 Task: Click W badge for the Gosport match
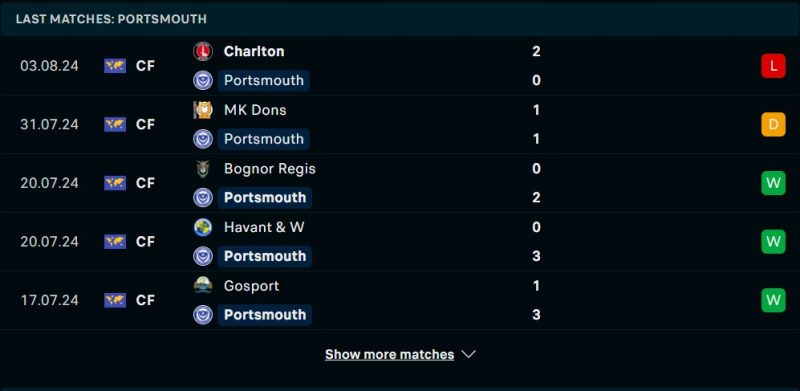pos(773,300)
